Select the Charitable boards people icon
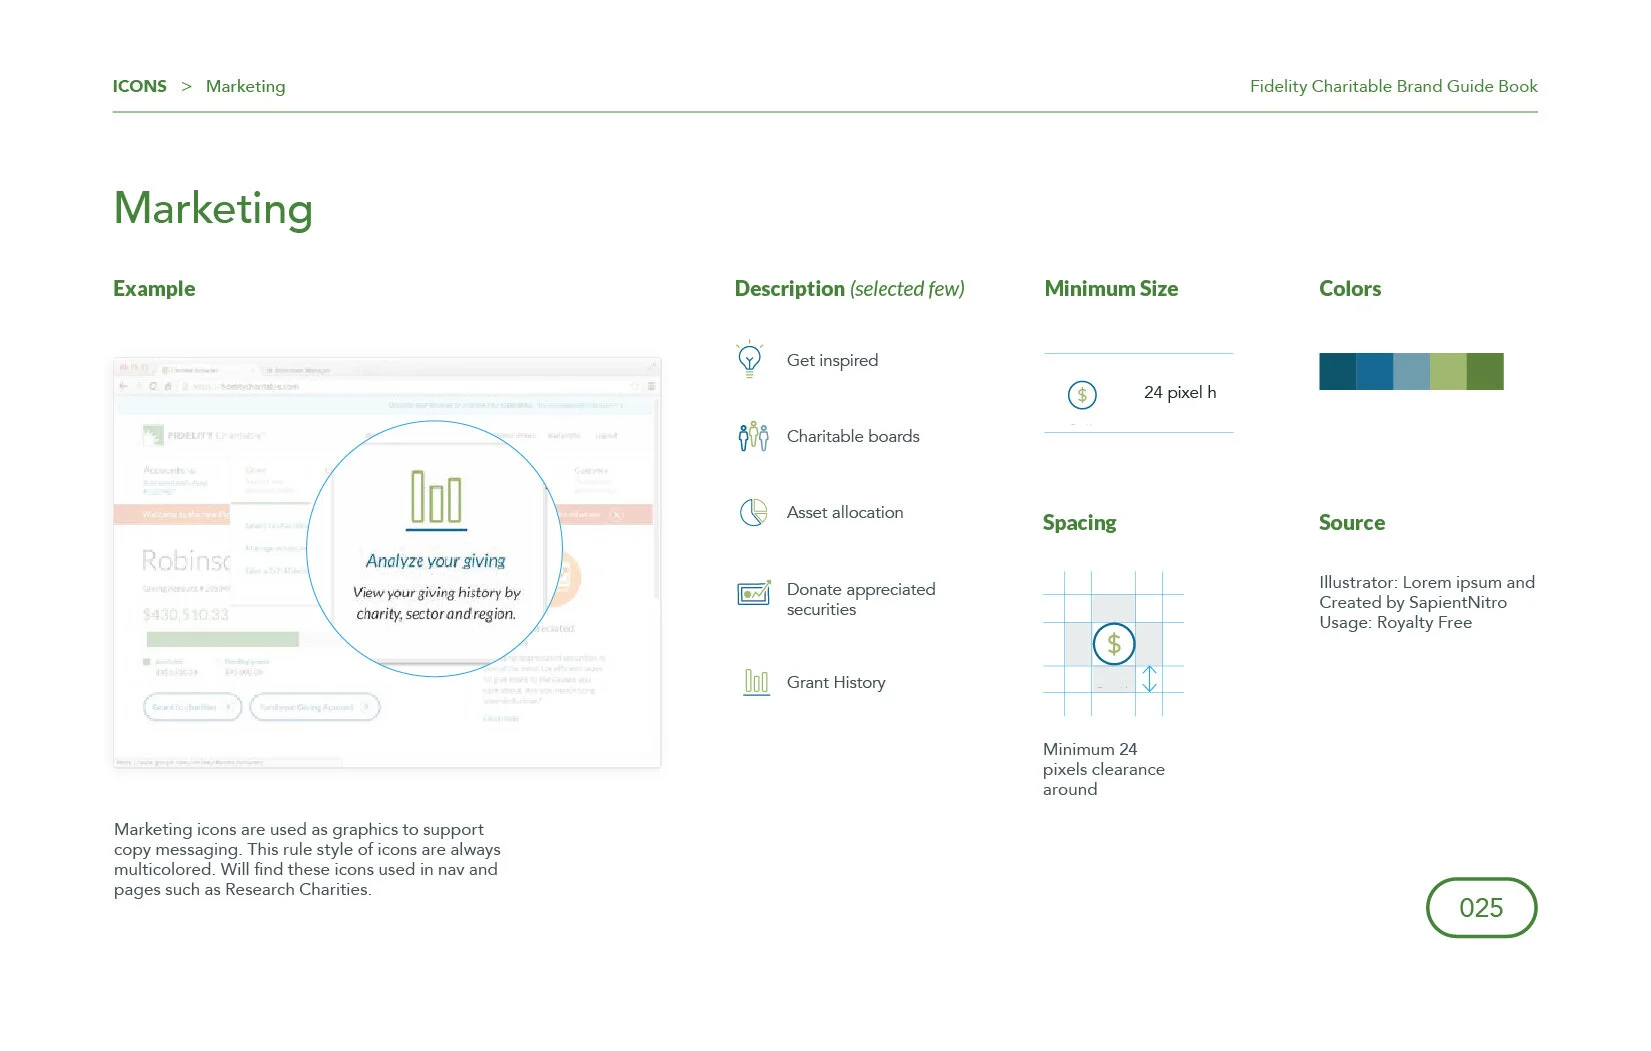 pyautogui.click(x=753, y=436)
